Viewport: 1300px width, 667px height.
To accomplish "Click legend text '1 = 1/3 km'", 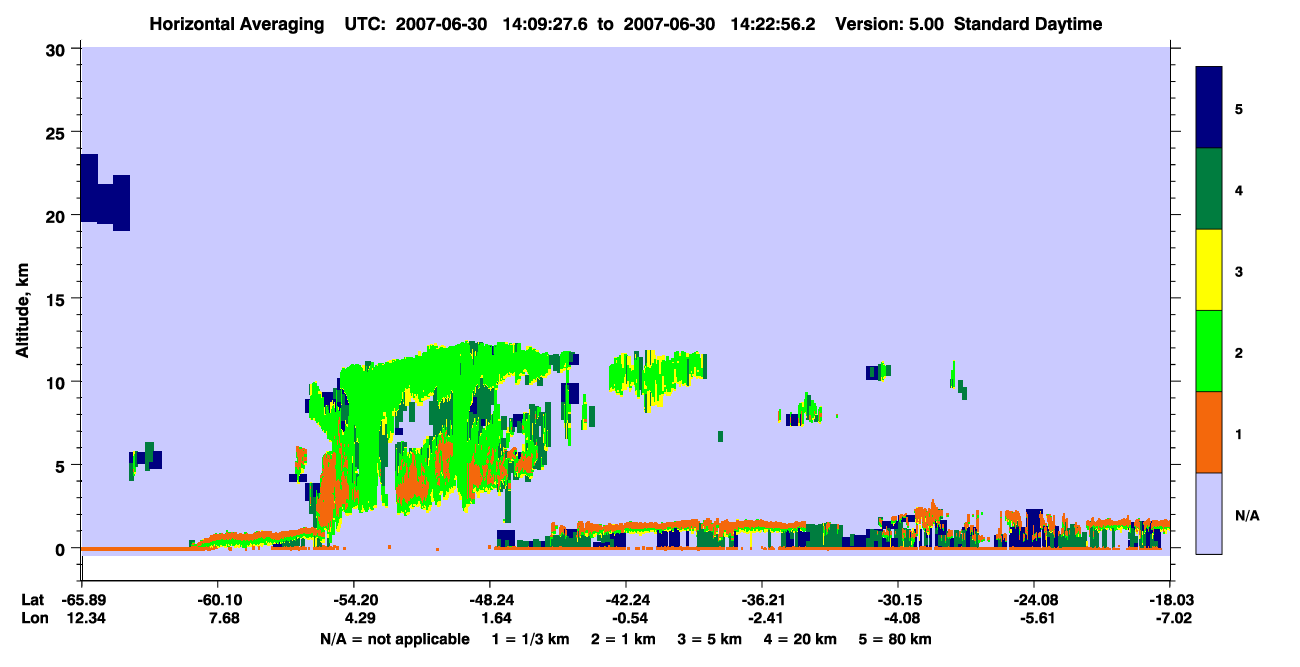I will click(x=531, y=639).
